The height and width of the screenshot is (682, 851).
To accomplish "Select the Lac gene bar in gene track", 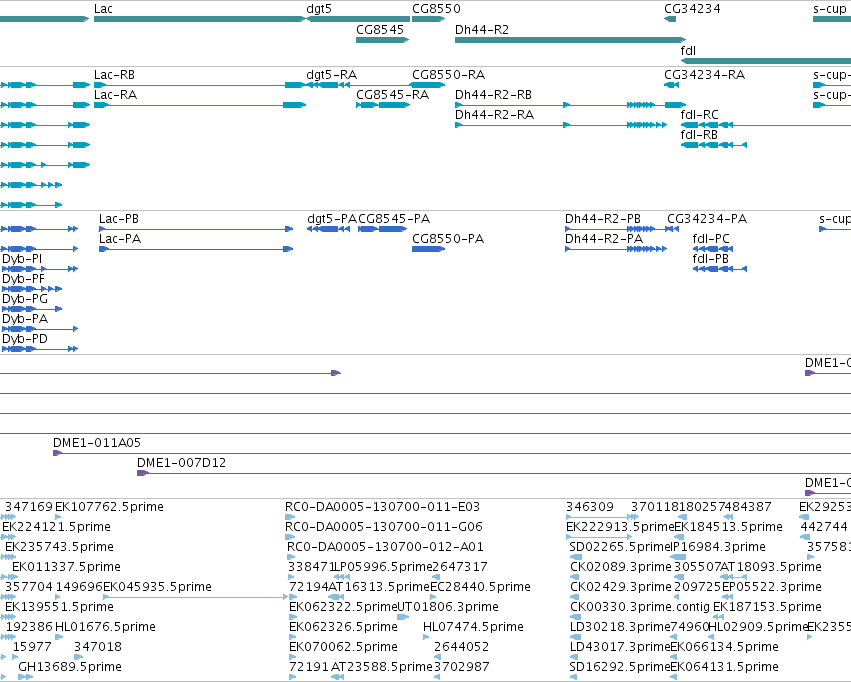I will [200, 19].
